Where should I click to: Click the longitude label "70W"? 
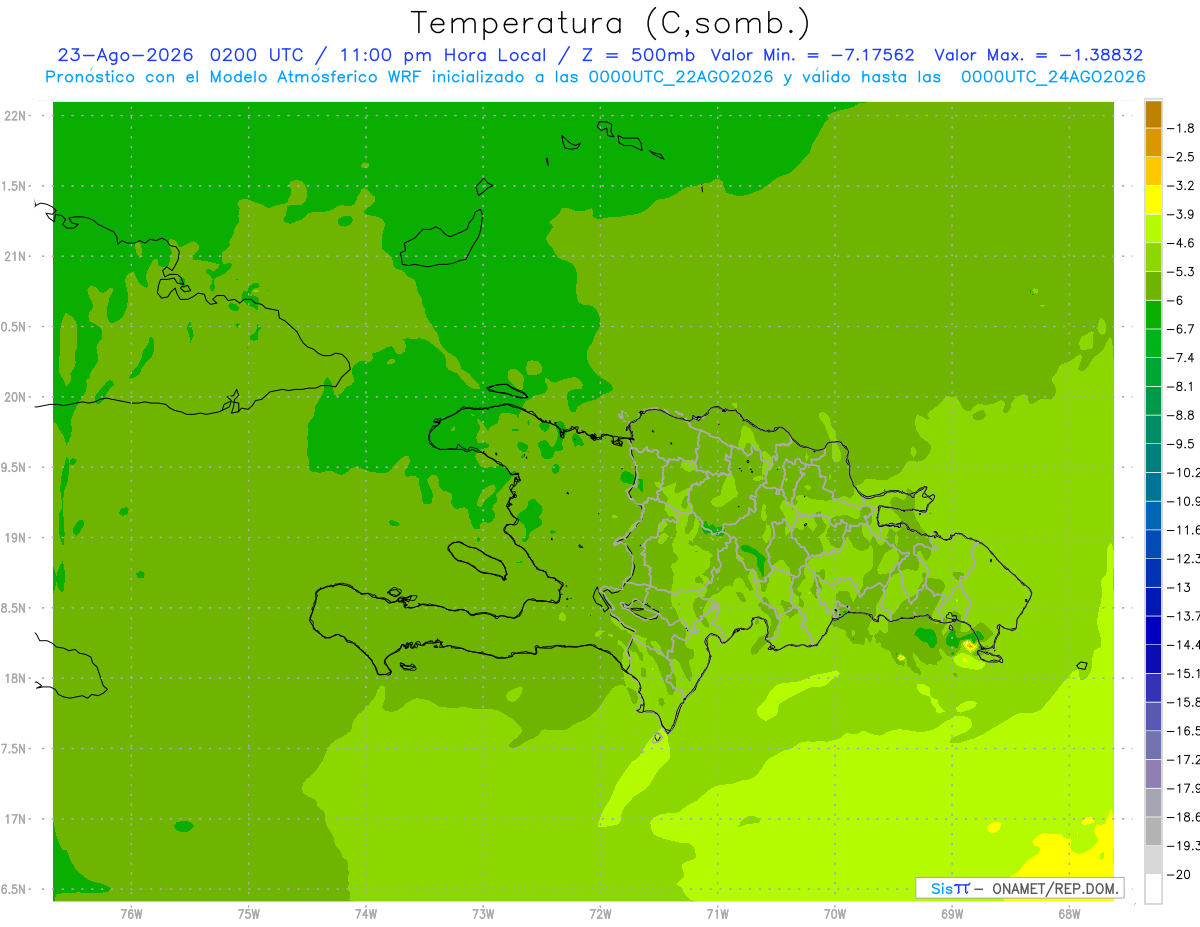tap(835, 913)
